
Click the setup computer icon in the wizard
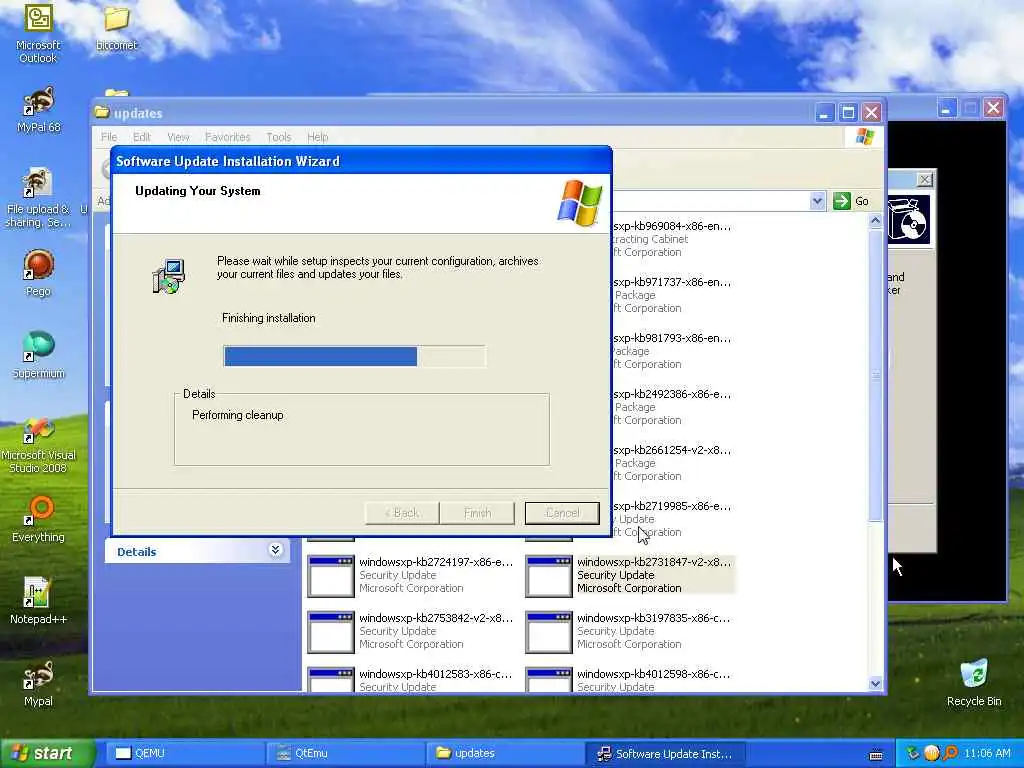168,276
